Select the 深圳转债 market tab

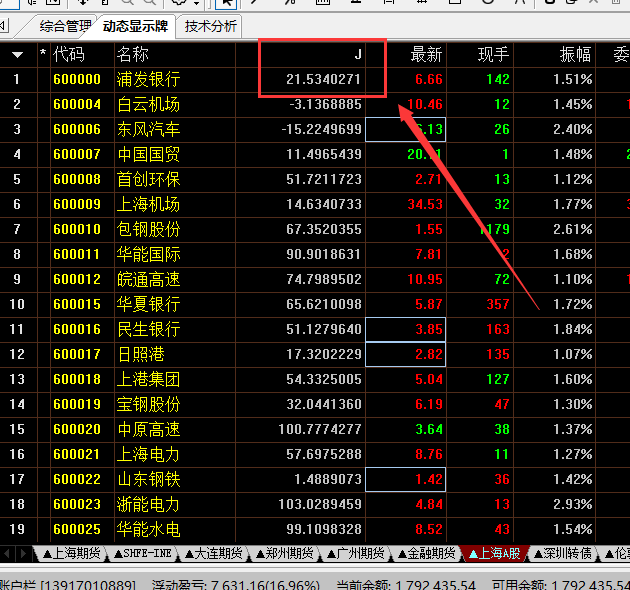click(x=562, y=553)
